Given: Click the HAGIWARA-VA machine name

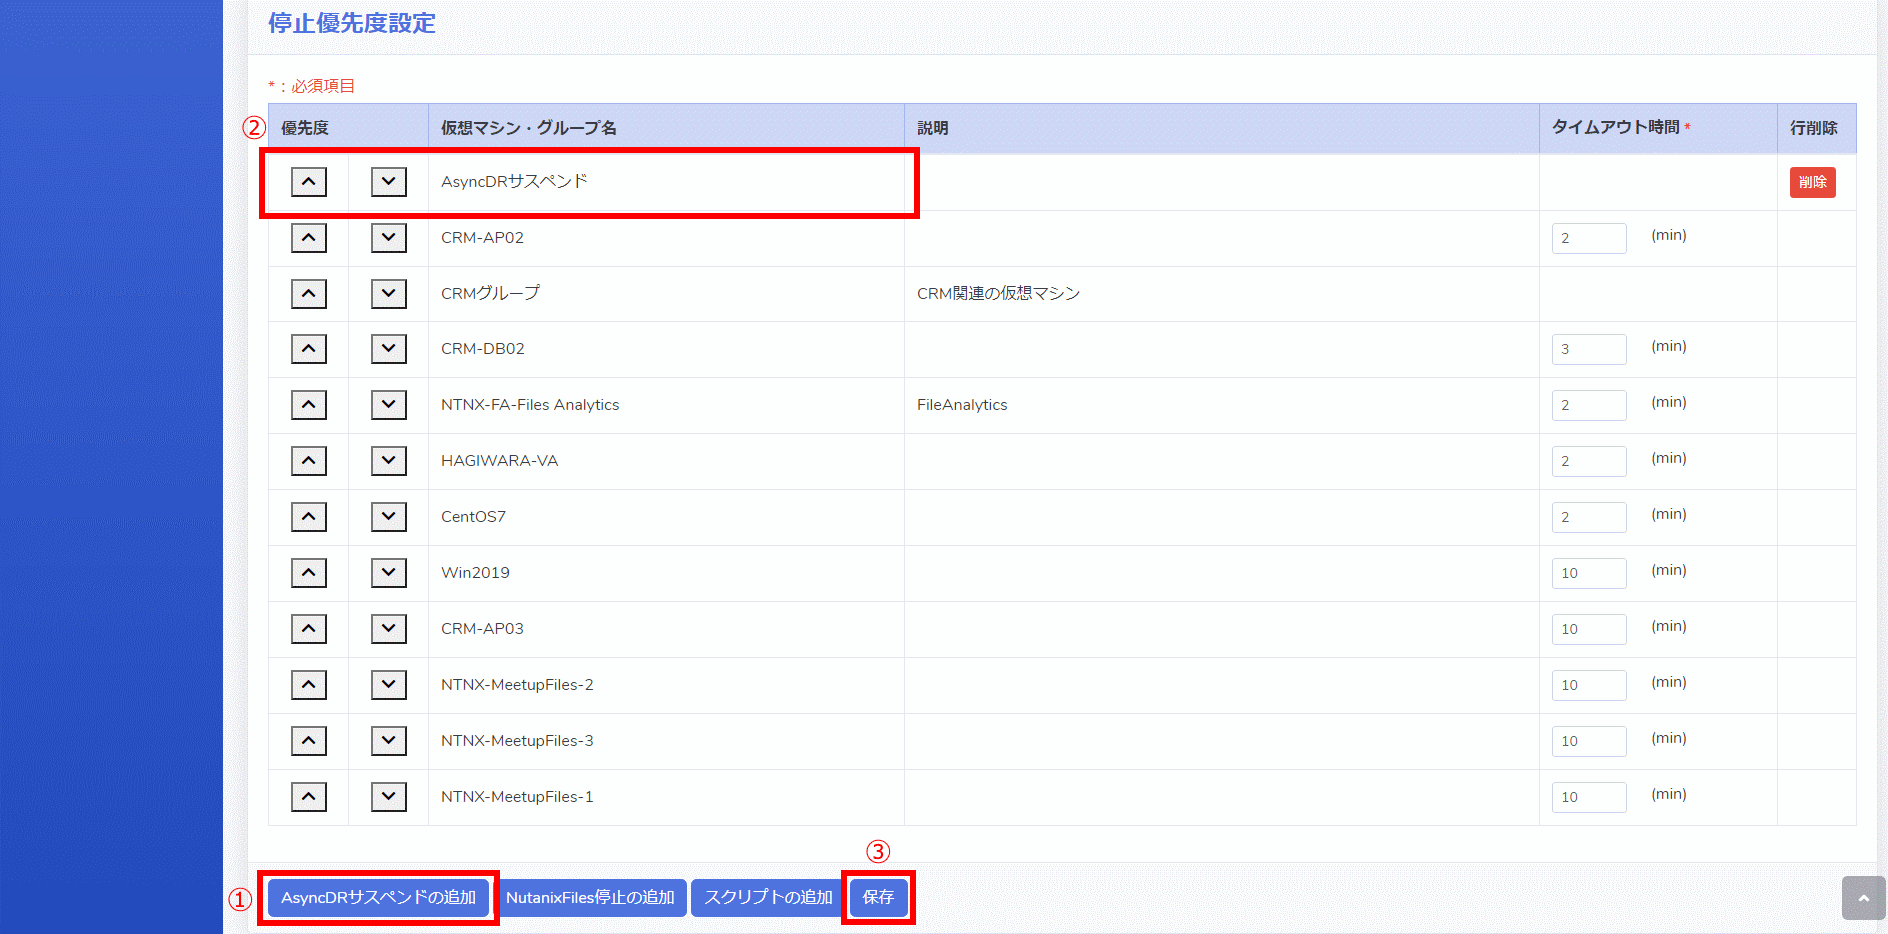Looking at the screenshot, I should (x=499, y=461).
